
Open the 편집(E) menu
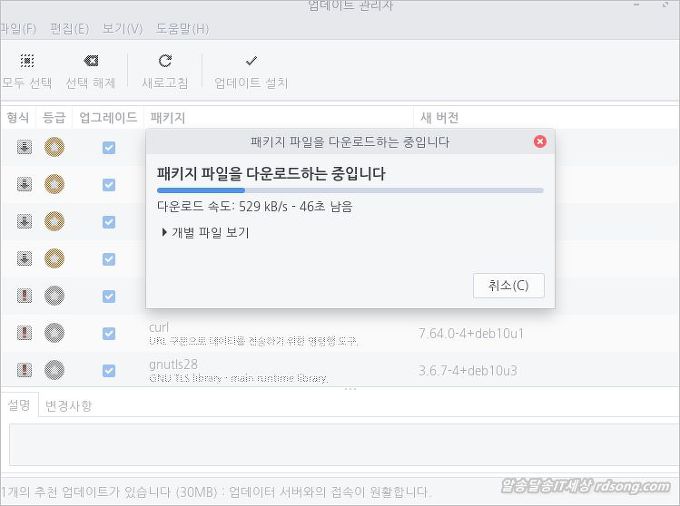tap(69, 28)
